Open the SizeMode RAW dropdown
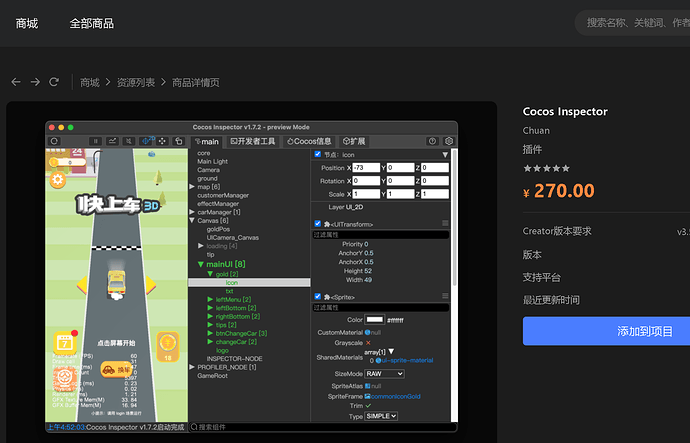The width and height of the screenshot is (690, 443). (384, 373)
